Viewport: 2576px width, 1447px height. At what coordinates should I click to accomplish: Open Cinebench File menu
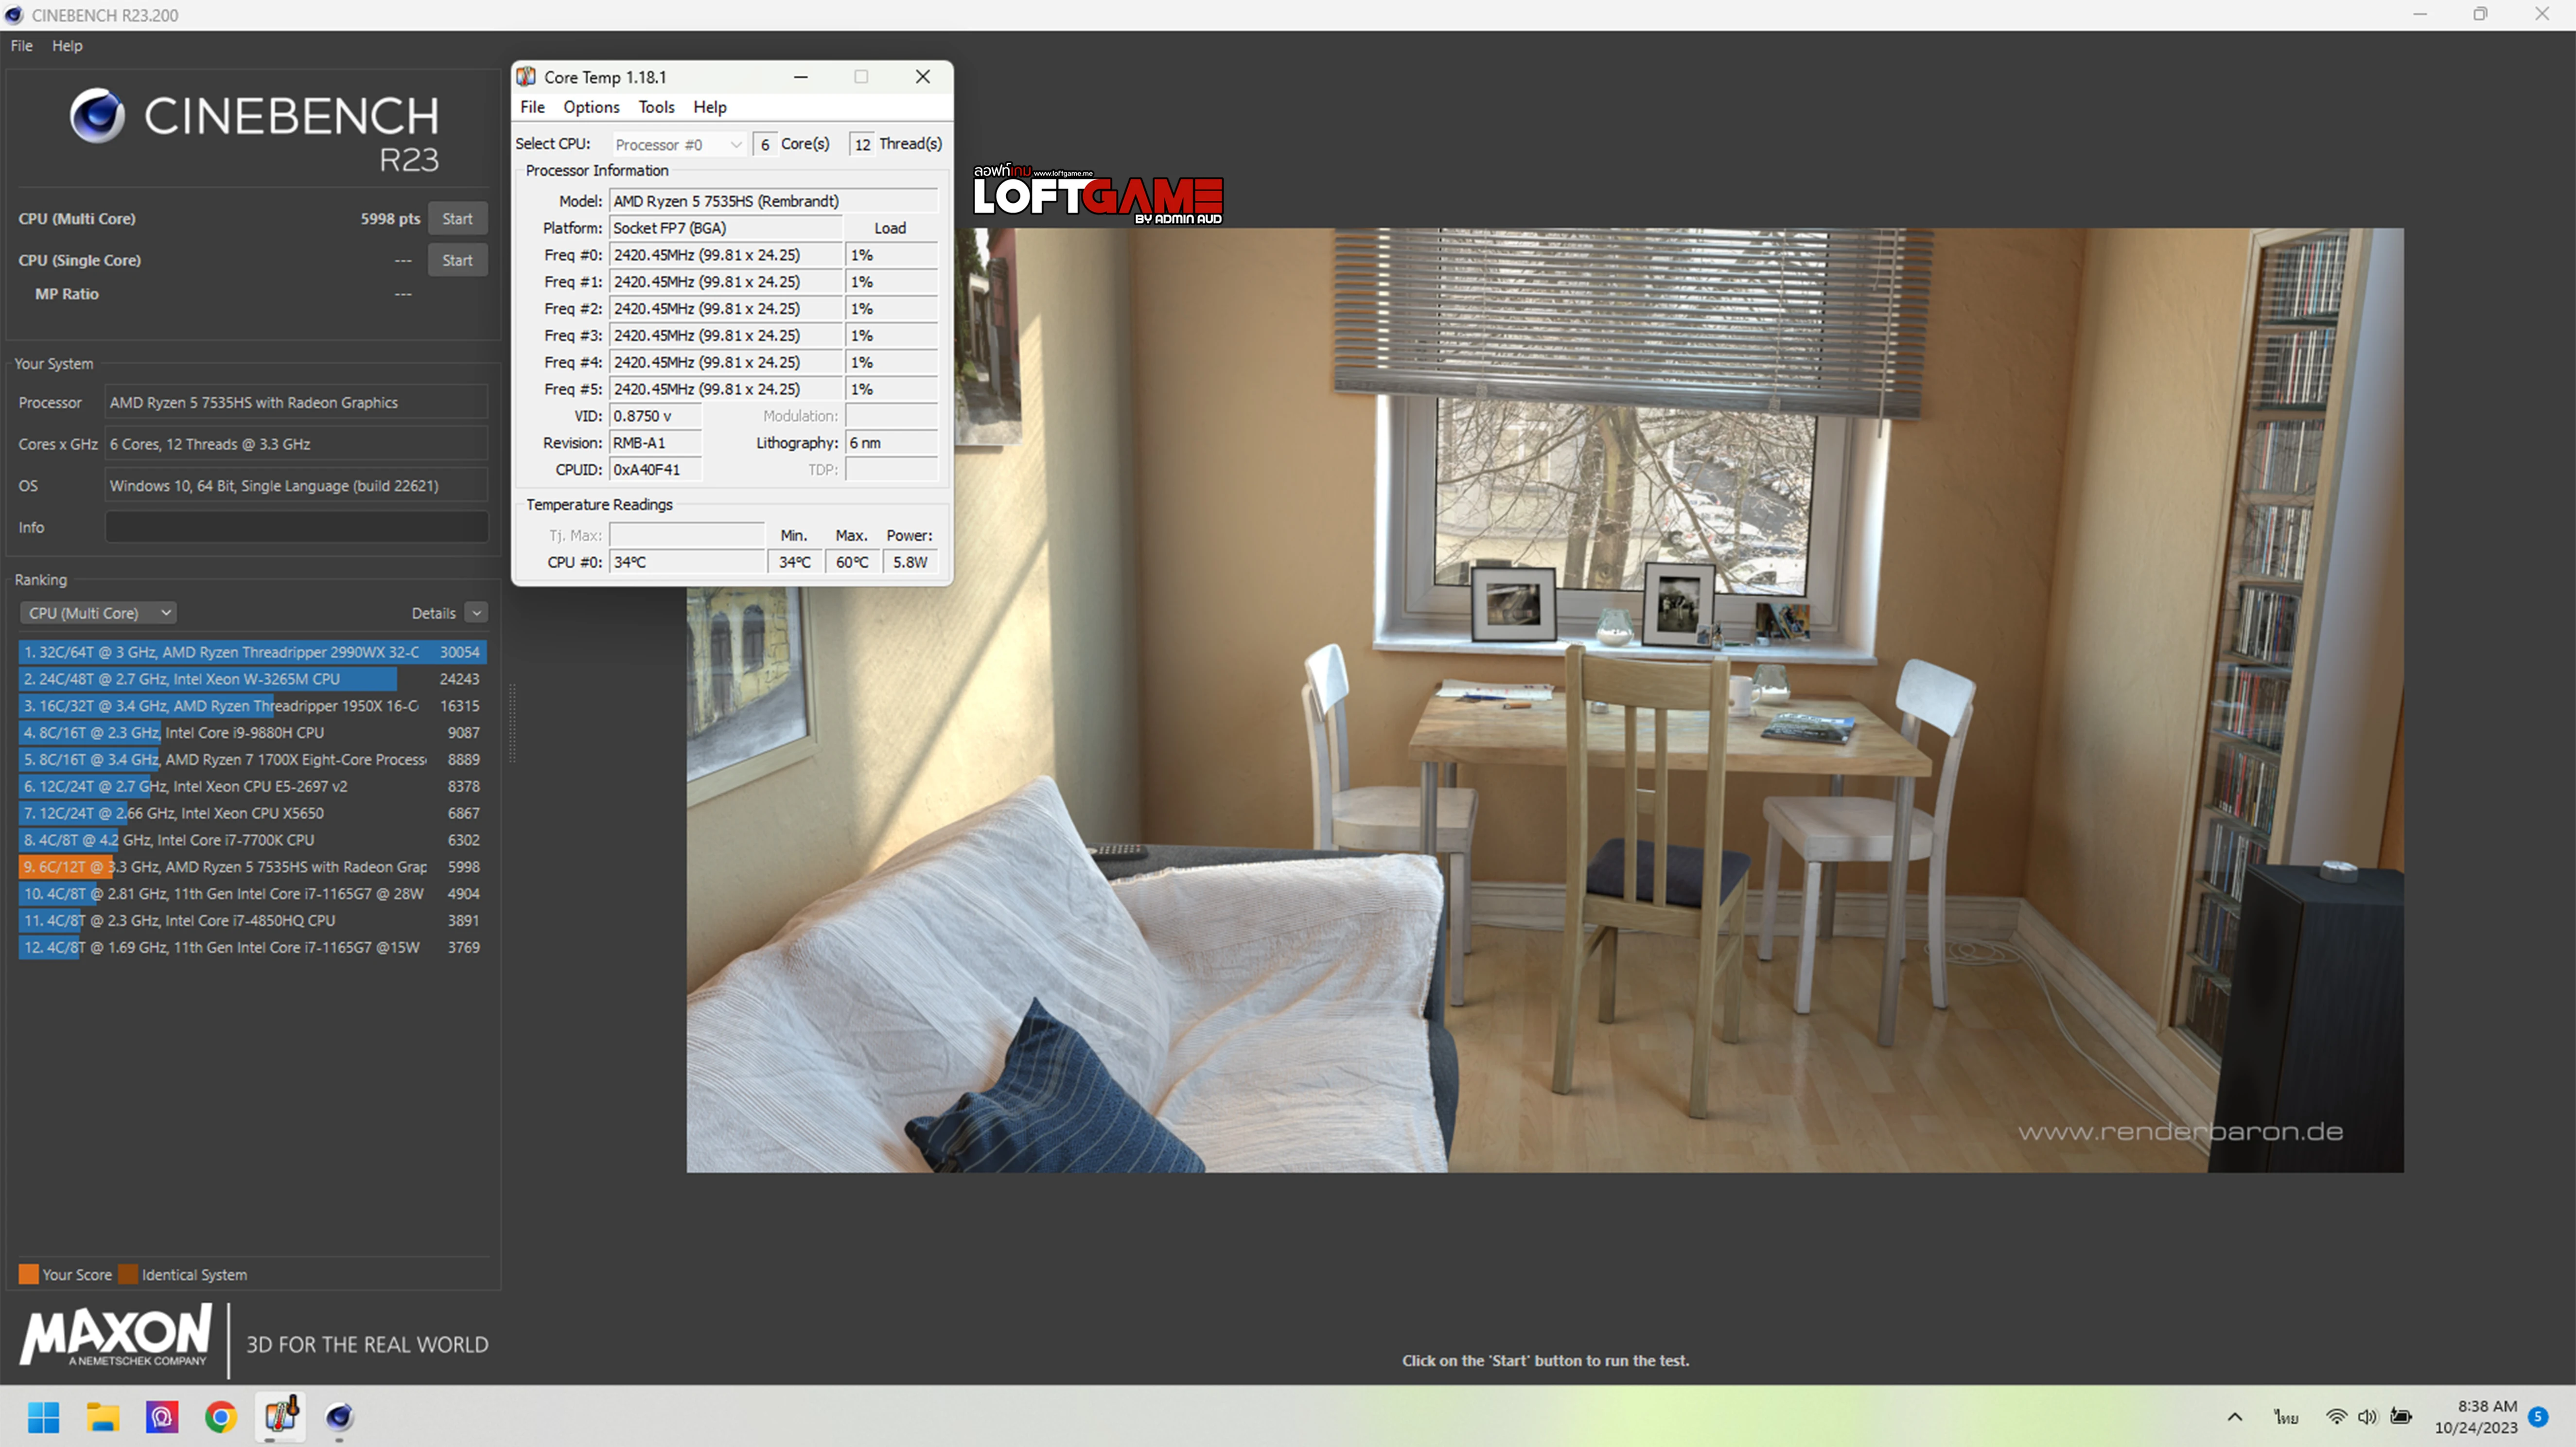(21, 46)
